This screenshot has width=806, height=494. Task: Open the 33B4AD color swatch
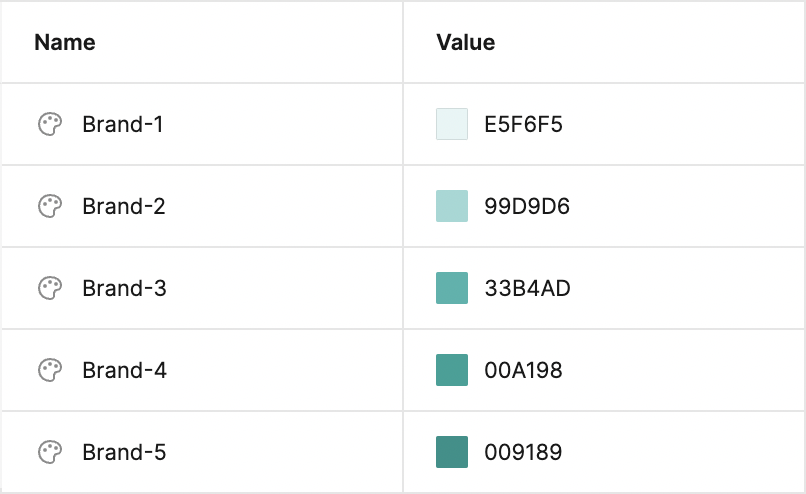(452, 289)
